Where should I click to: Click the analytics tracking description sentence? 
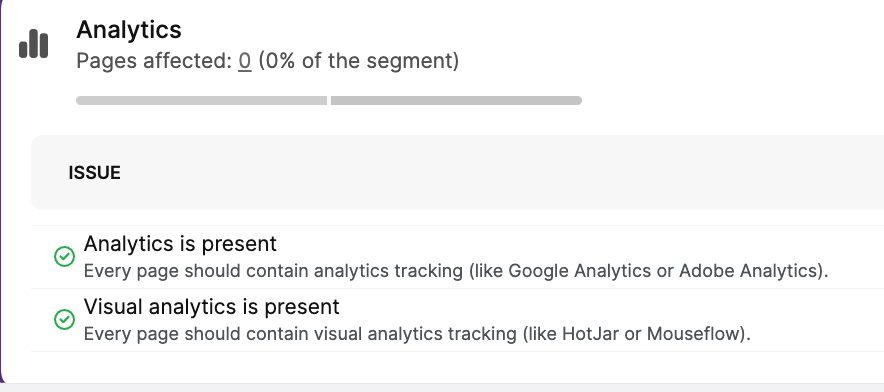click(x=456, y=271)
